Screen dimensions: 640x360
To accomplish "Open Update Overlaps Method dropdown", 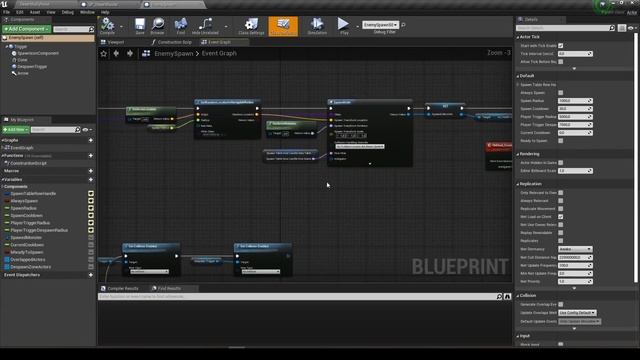I will [577, 313].
